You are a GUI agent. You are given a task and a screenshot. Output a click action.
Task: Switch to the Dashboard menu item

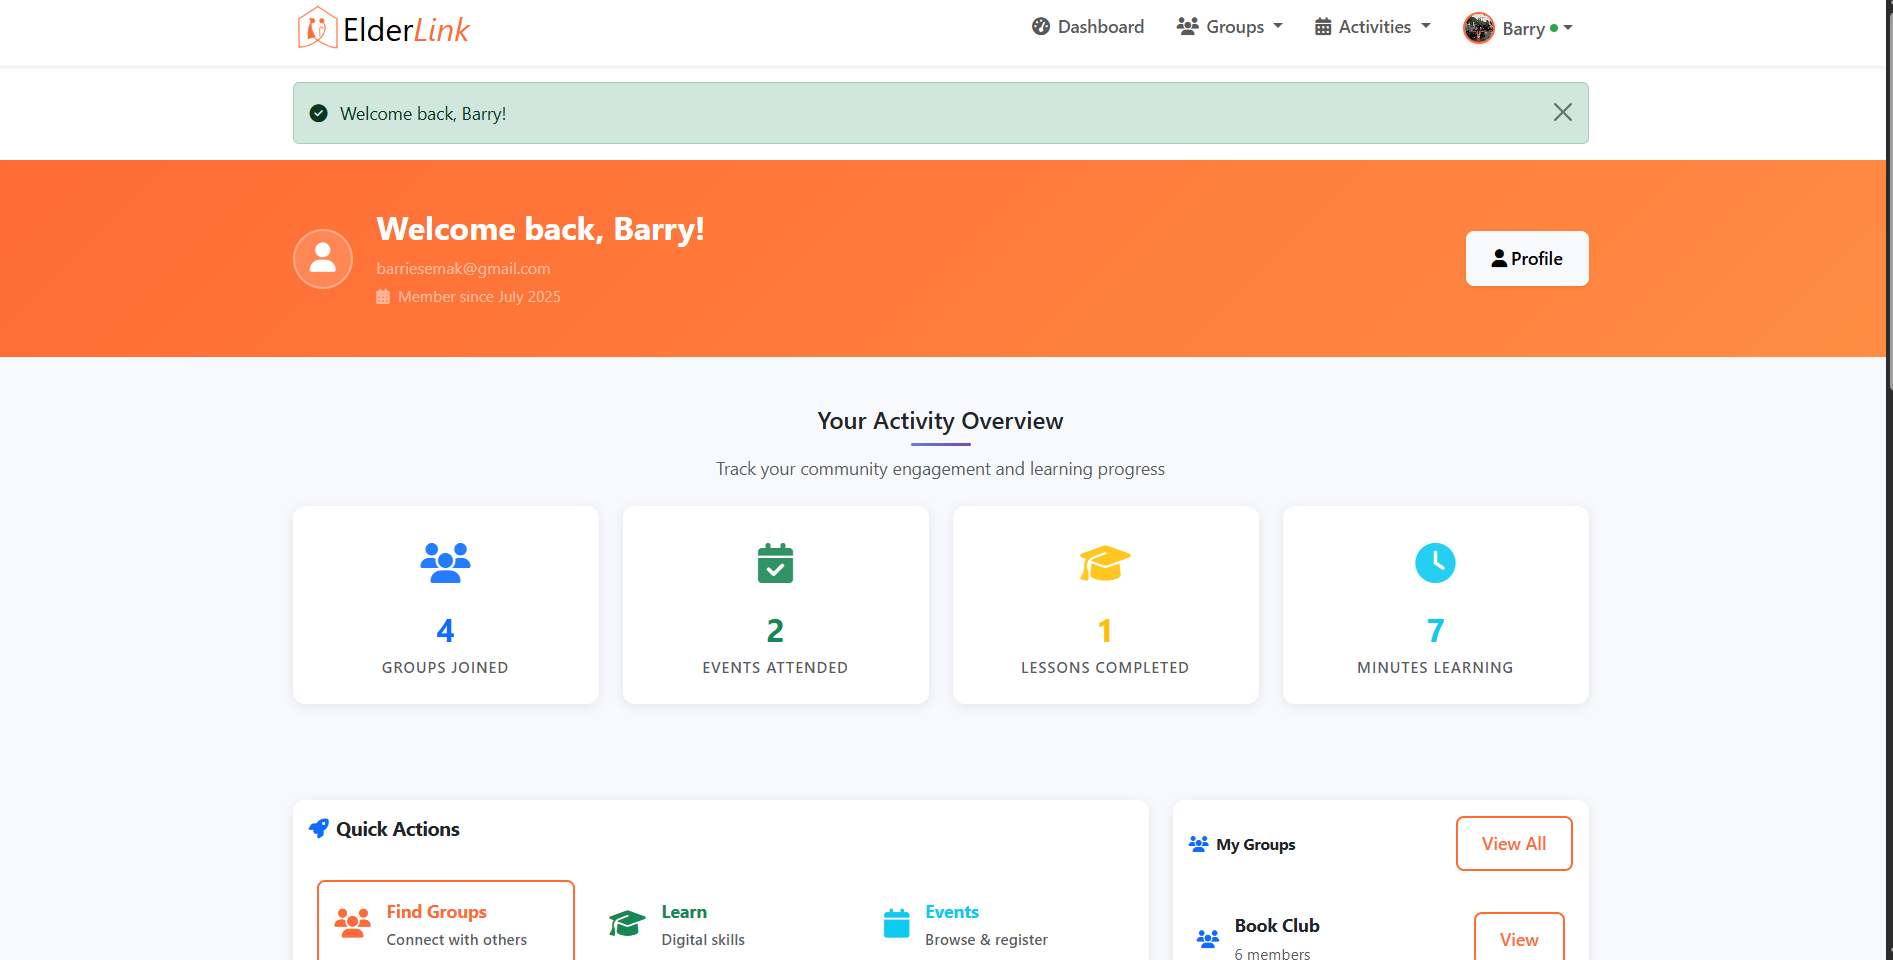click(1088, 27)
